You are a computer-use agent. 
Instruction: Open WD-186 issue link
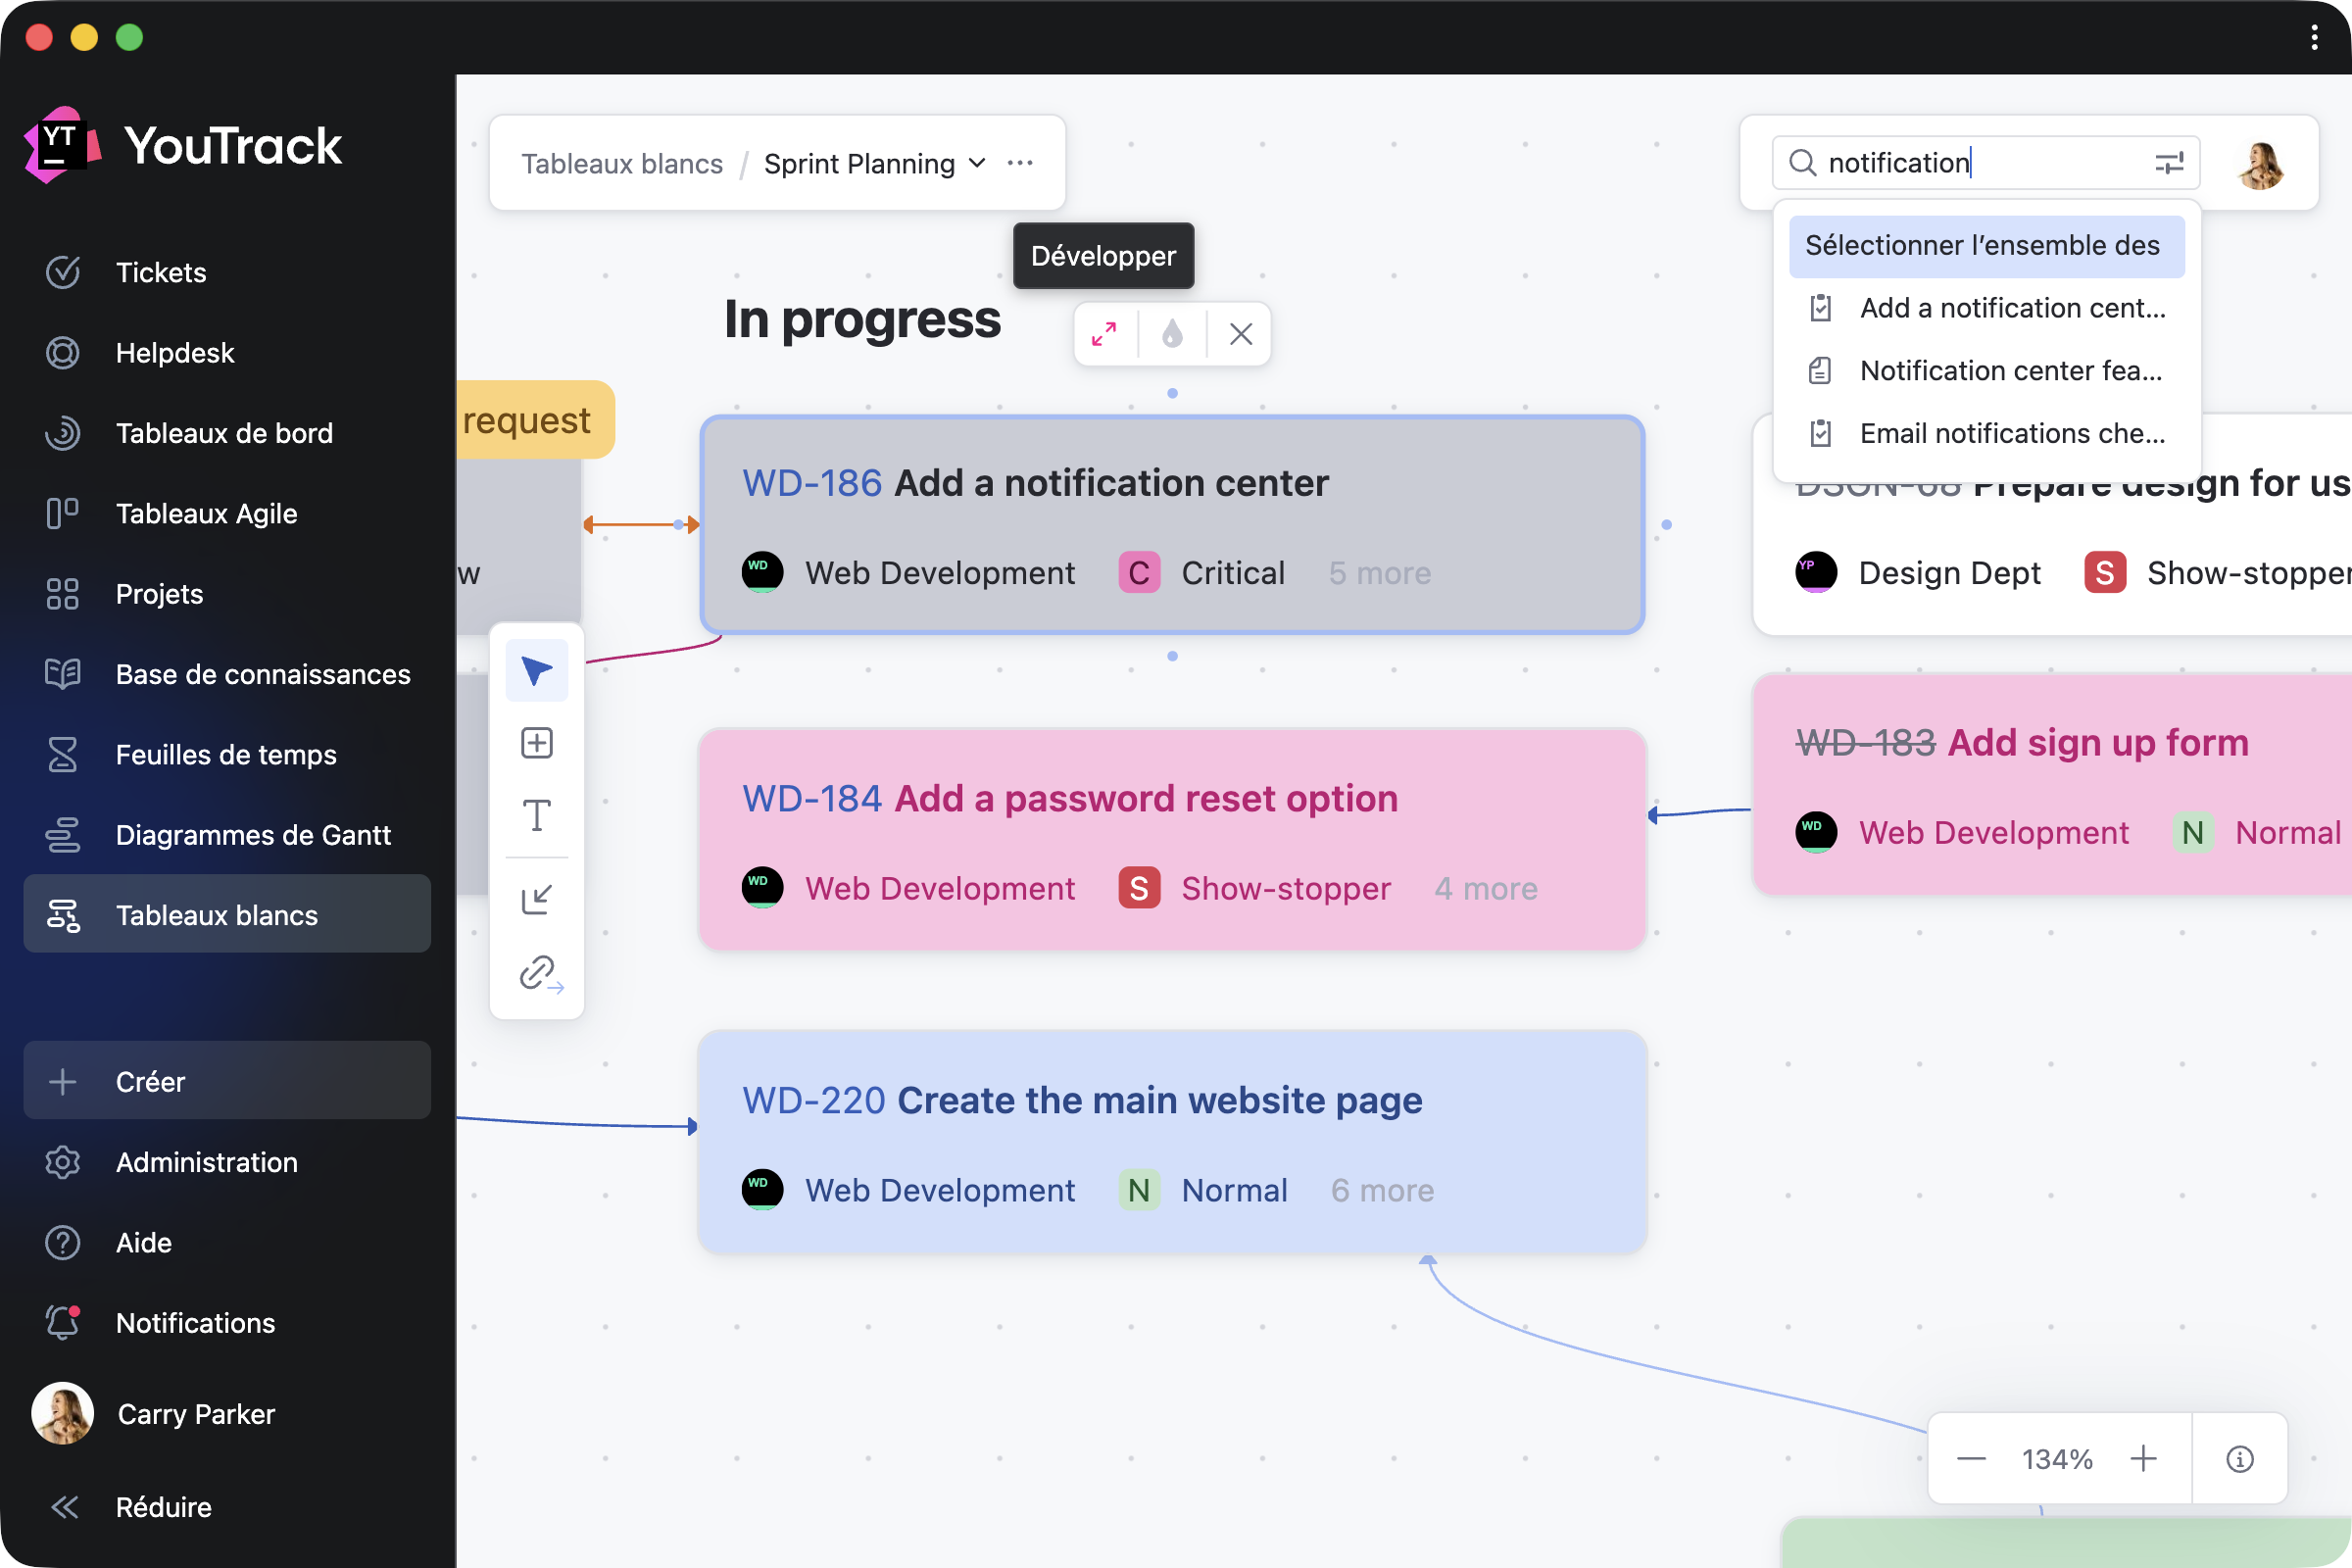point(811,483)
